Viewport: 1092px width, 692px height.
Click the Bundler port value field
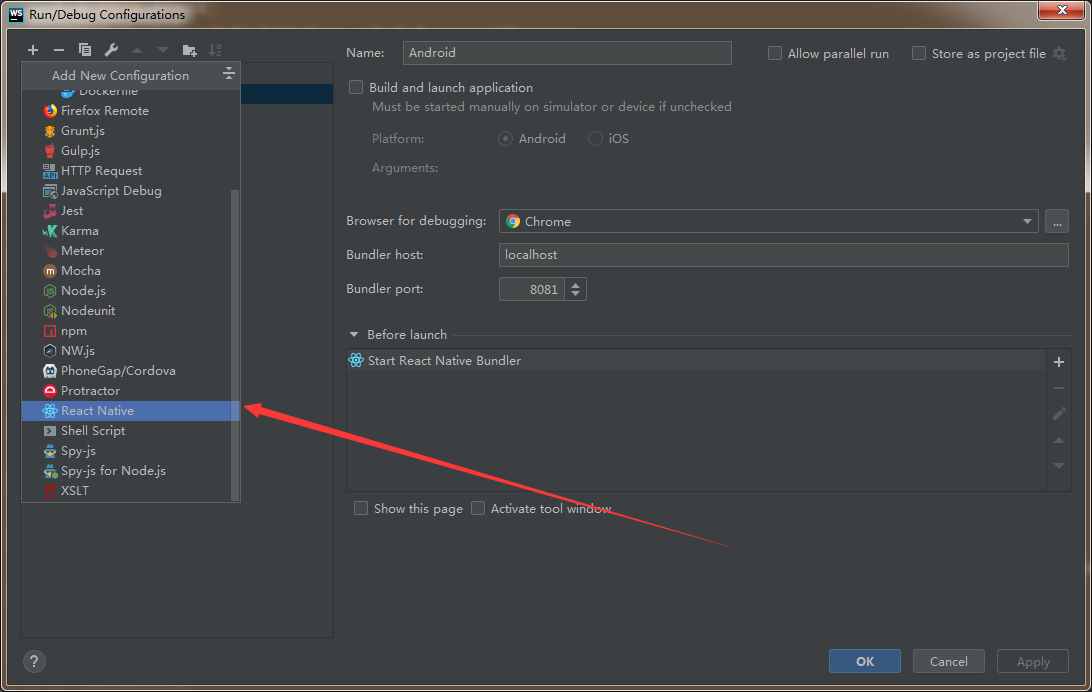[x=532, y=290]
